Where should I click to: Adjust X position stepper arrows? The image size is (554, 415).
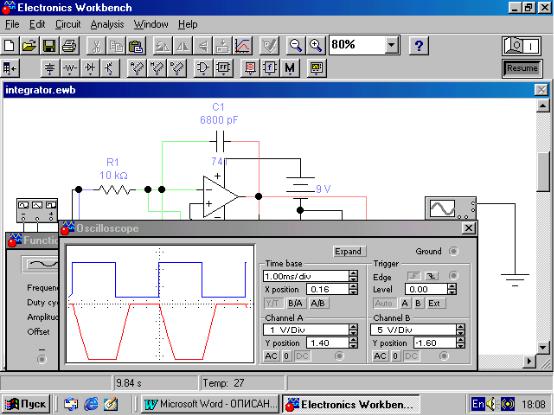click(353, 289)
